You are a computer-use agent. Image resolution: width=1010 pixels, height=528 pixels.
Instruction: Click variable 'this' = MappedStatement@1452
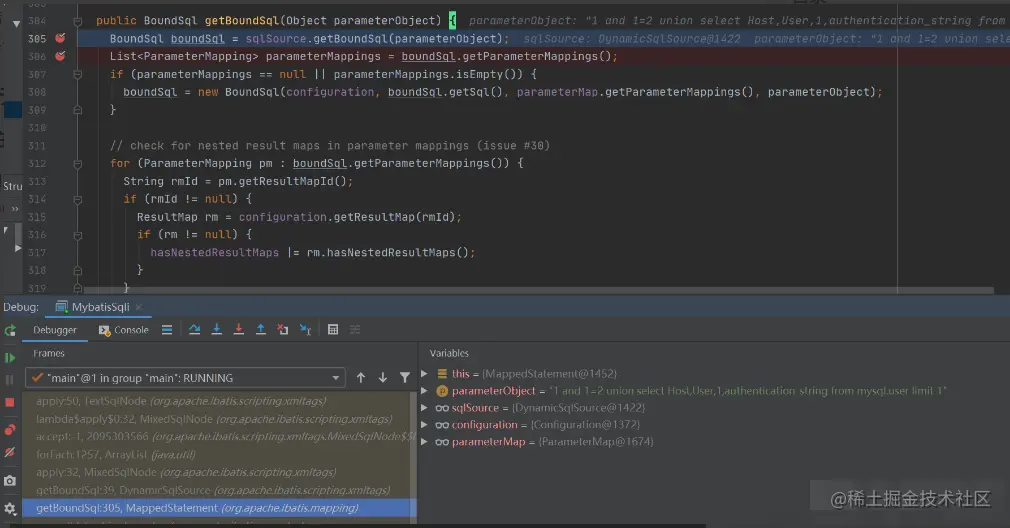click(533, 373)
